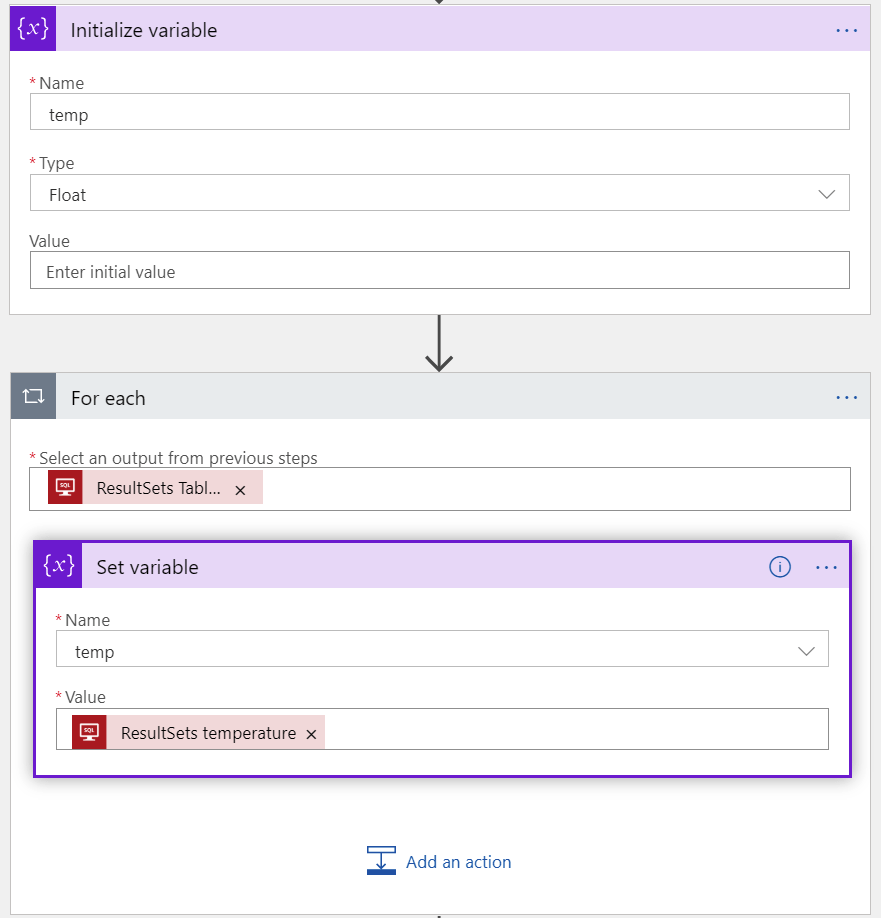Image resolution: width=881 pixels, height=918 pixels.
Task: Click the SQL icon on ResultSets Table token
Action: click(x=65, y=487)
